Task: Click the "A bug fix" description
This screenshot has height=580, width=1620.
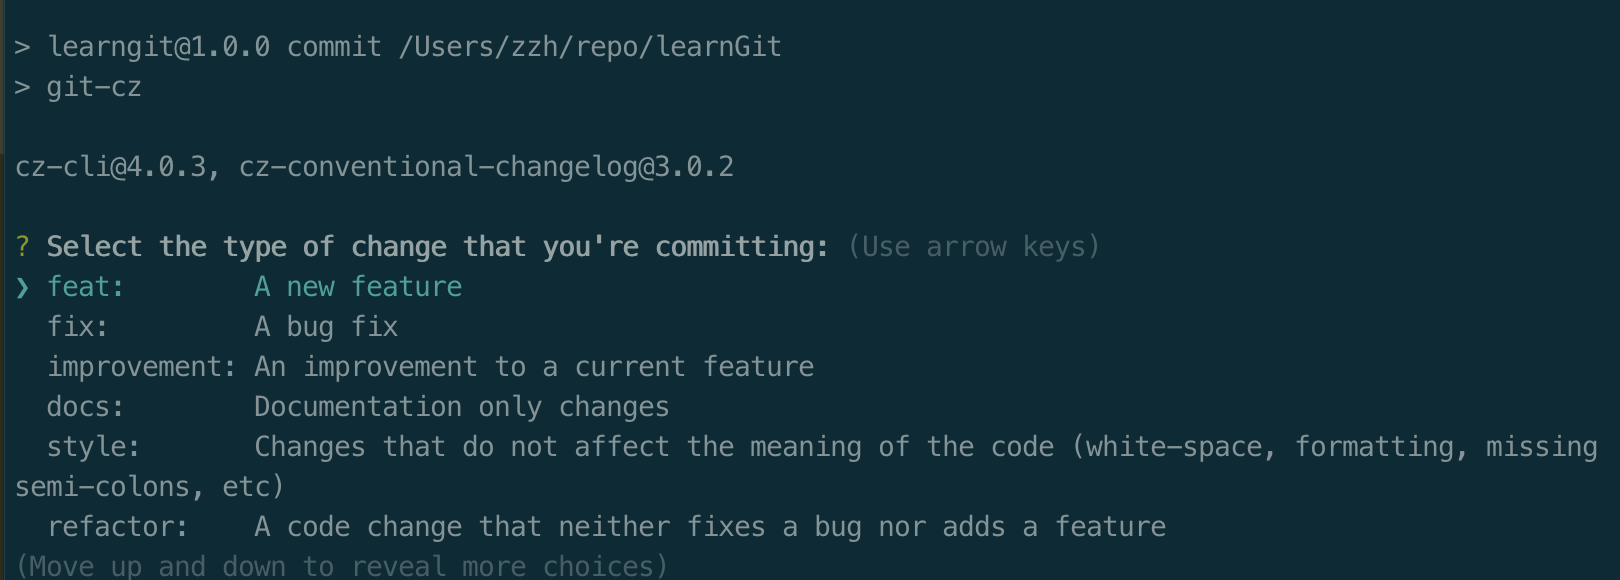Action: [x=326, y=327]
